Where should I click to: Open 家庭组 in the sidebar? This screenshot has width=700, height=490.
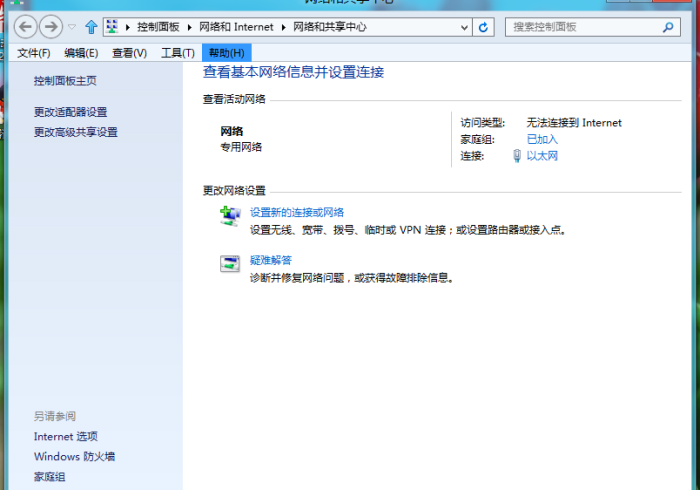point(50,477)
